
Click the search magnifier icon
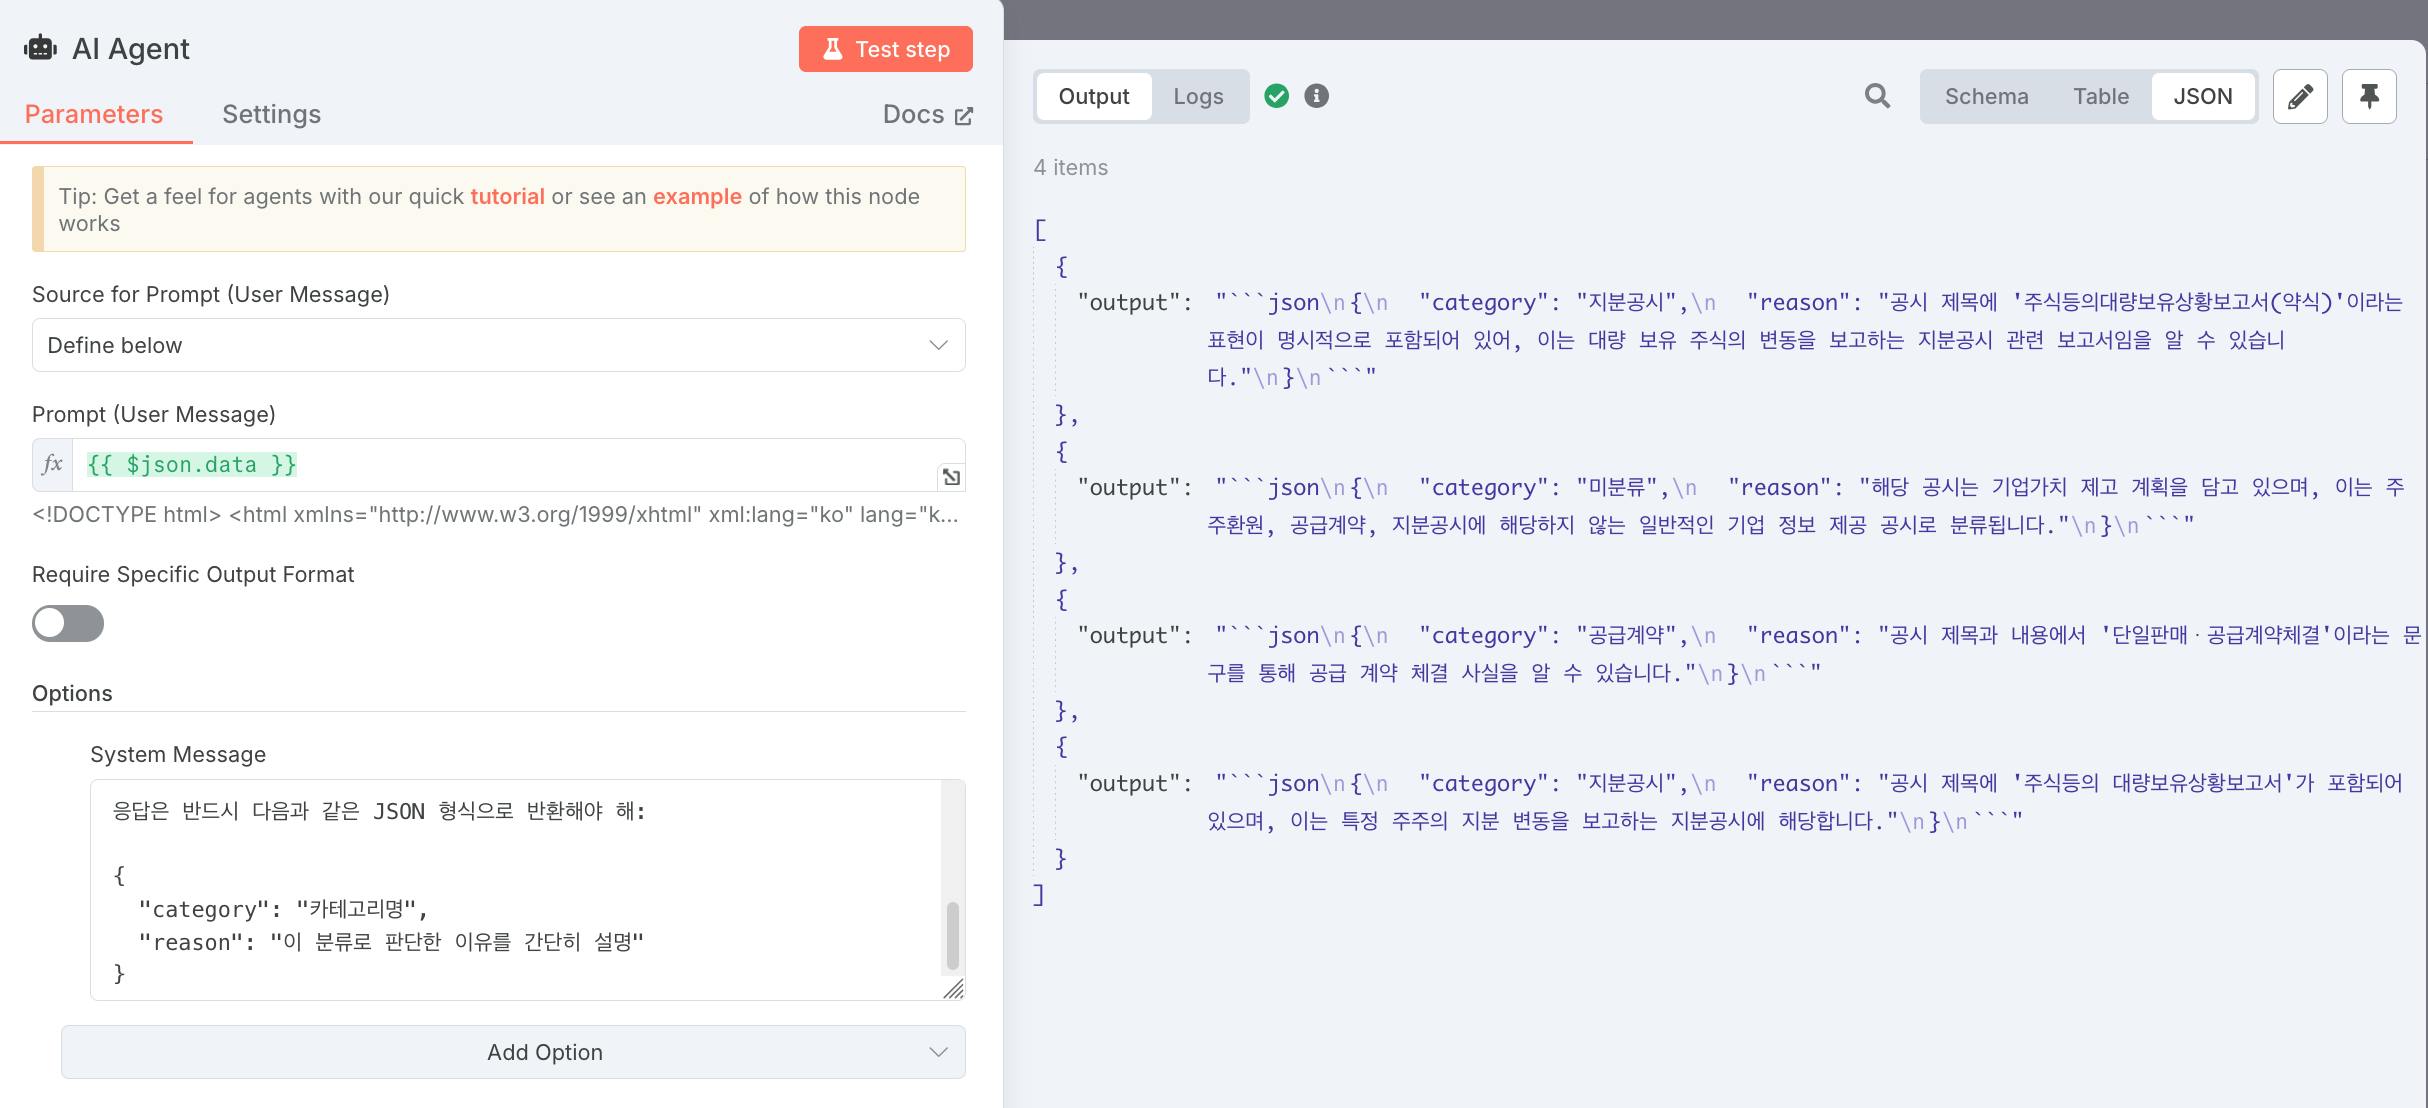coord(1877,96)
